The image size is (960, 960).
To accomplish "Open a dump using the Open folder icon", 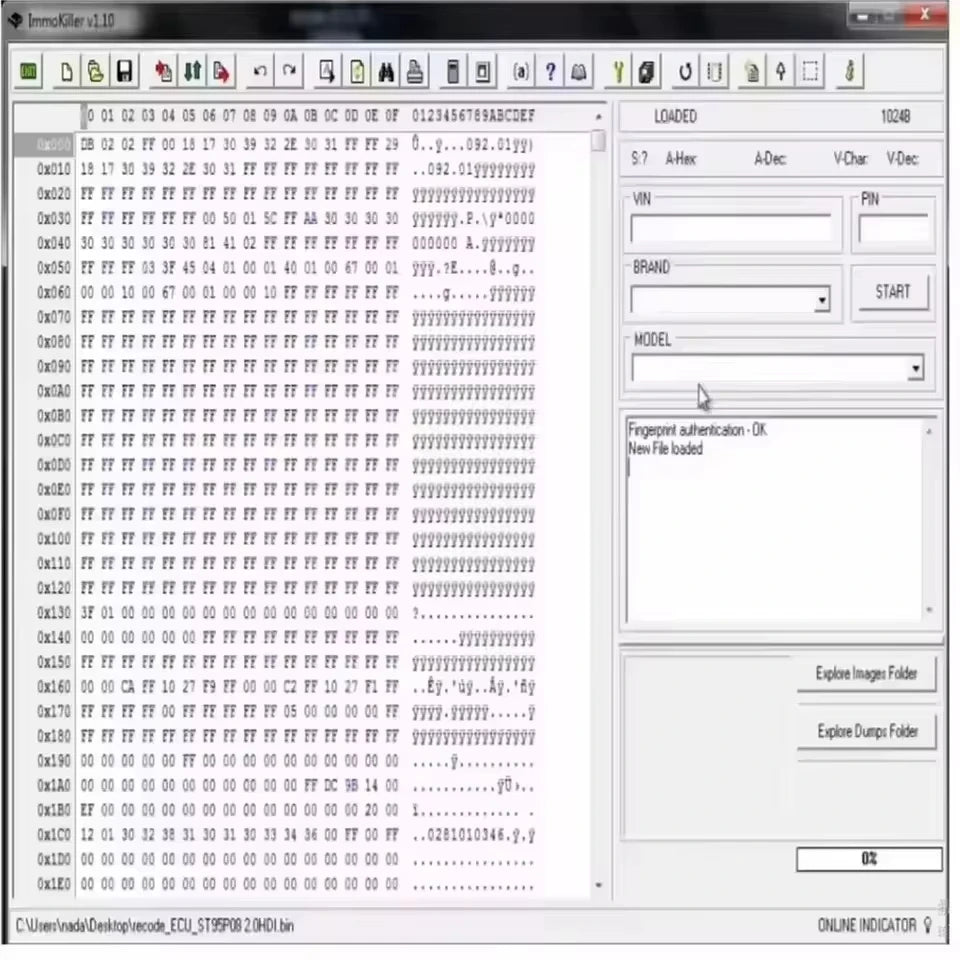I will click(95, 71).
